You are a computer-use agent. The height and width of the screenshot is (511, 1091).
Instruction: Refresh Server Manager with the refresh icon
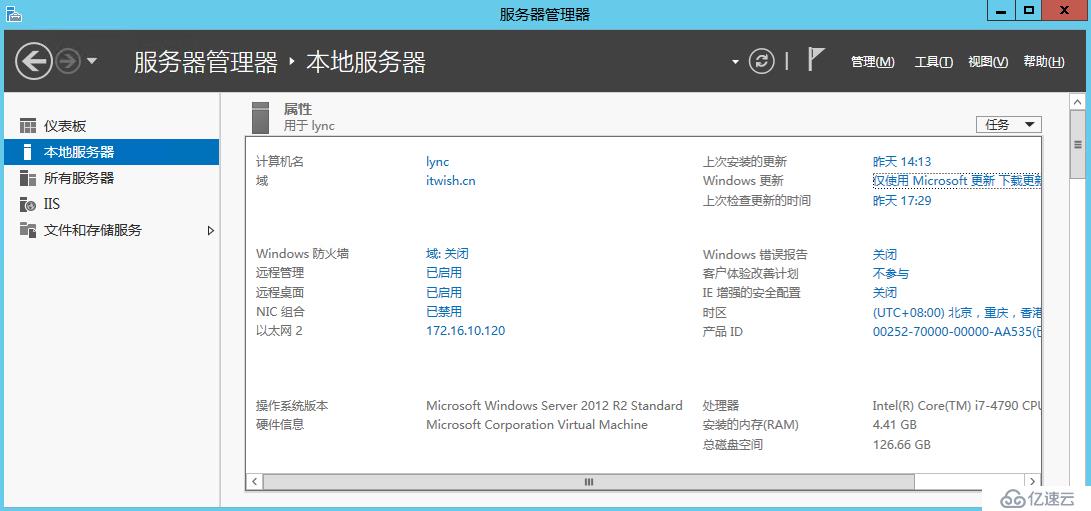(x=761, y=61)
